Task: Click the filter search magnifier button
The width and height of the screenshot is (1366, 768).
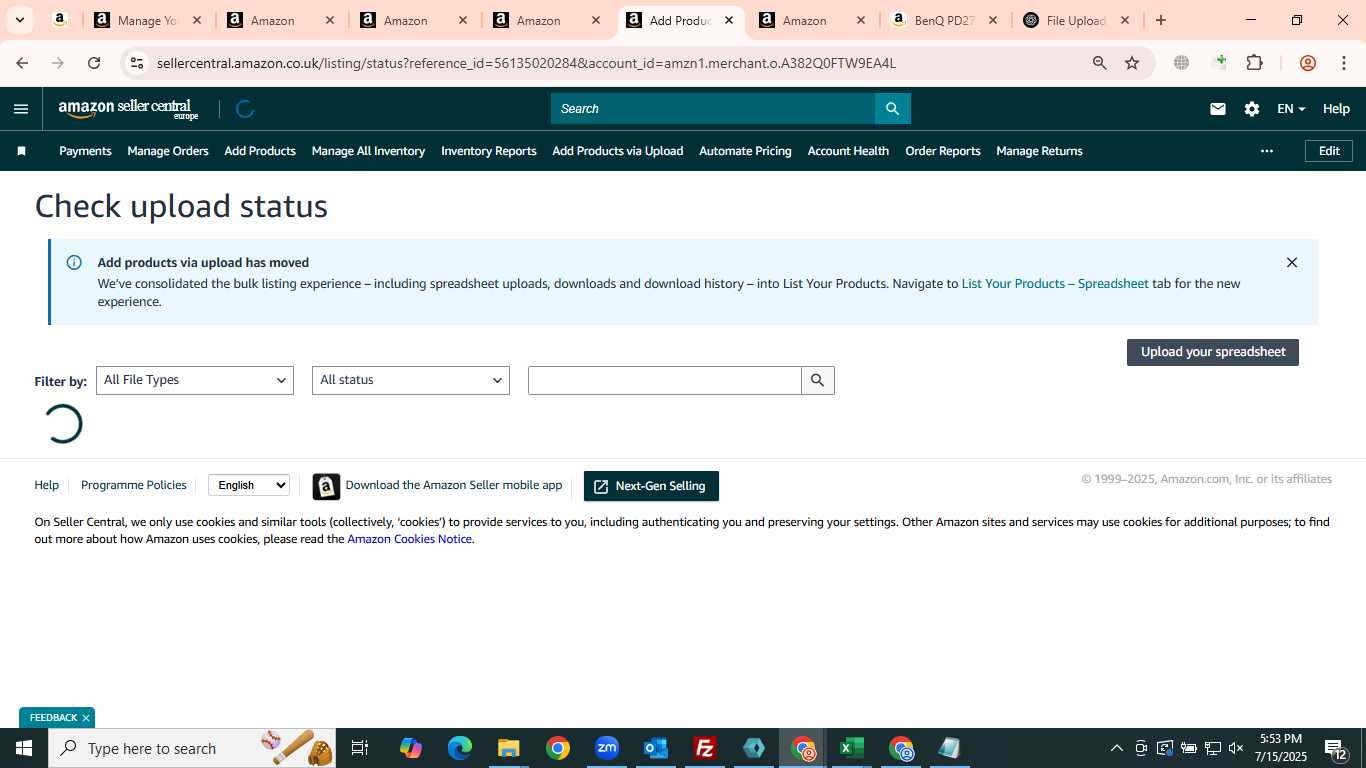Action: click(818, 380)
